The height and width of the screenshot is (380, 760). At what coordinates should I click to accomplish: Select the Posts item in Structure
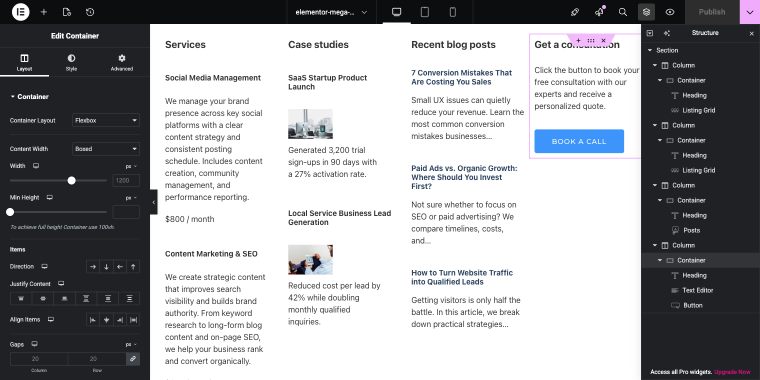[692, 230]
